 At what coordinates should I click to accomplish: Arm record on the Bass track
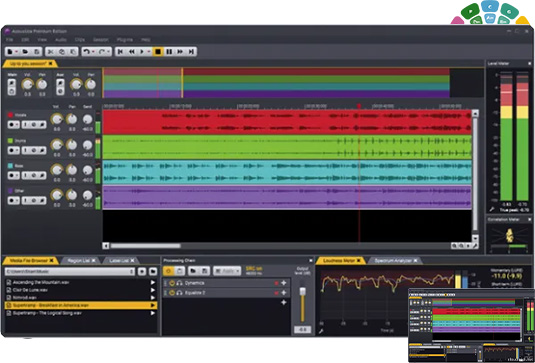(x=12, y=175)
